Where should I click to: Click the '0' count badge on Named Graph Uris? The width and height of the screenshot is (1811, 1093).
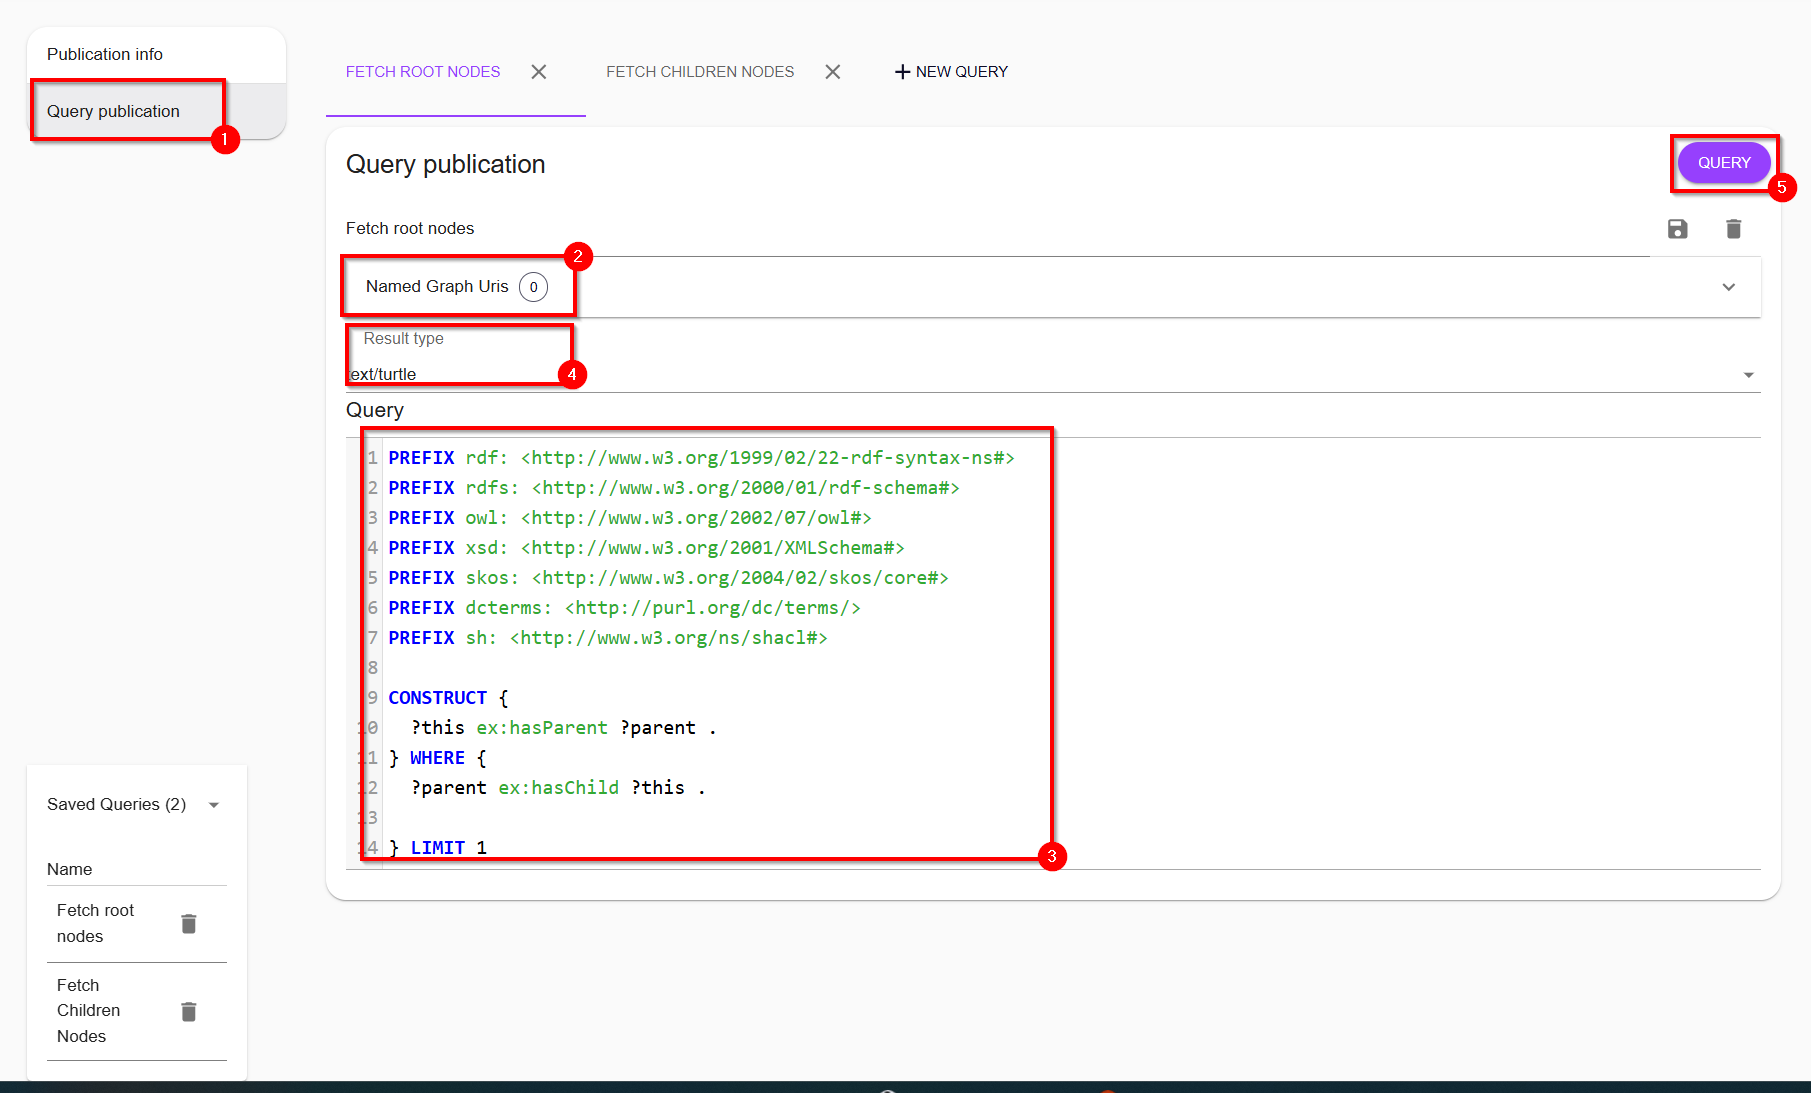click(533, 287)
